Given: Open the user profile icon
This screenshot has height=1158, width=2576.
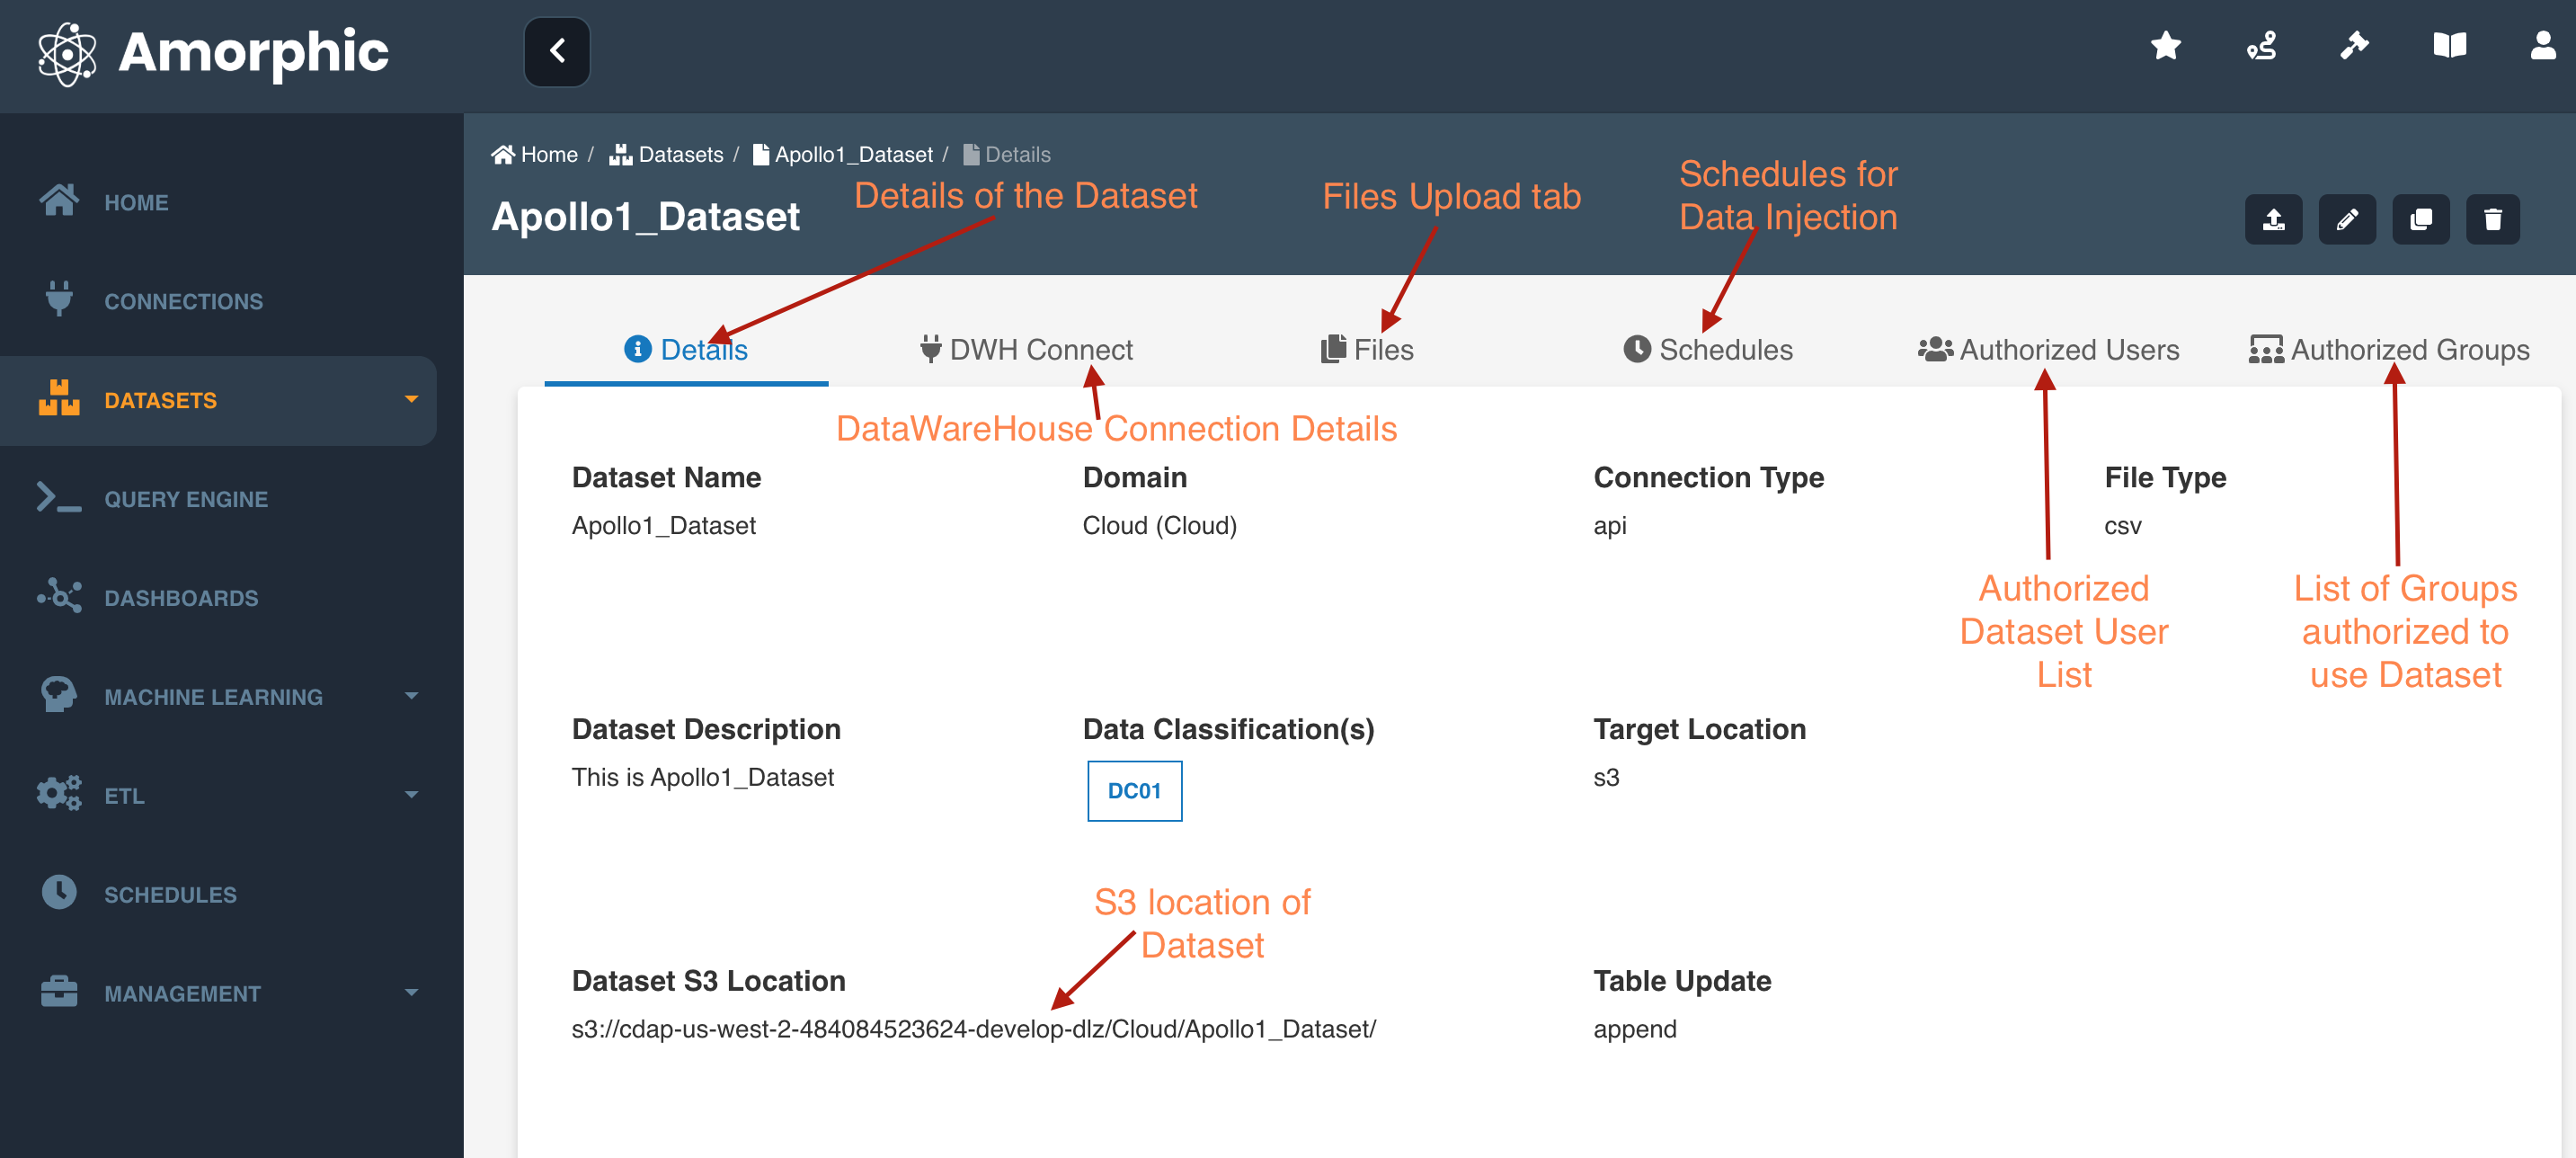Looking at the screenshot, I should click(x=2543, y=46).
